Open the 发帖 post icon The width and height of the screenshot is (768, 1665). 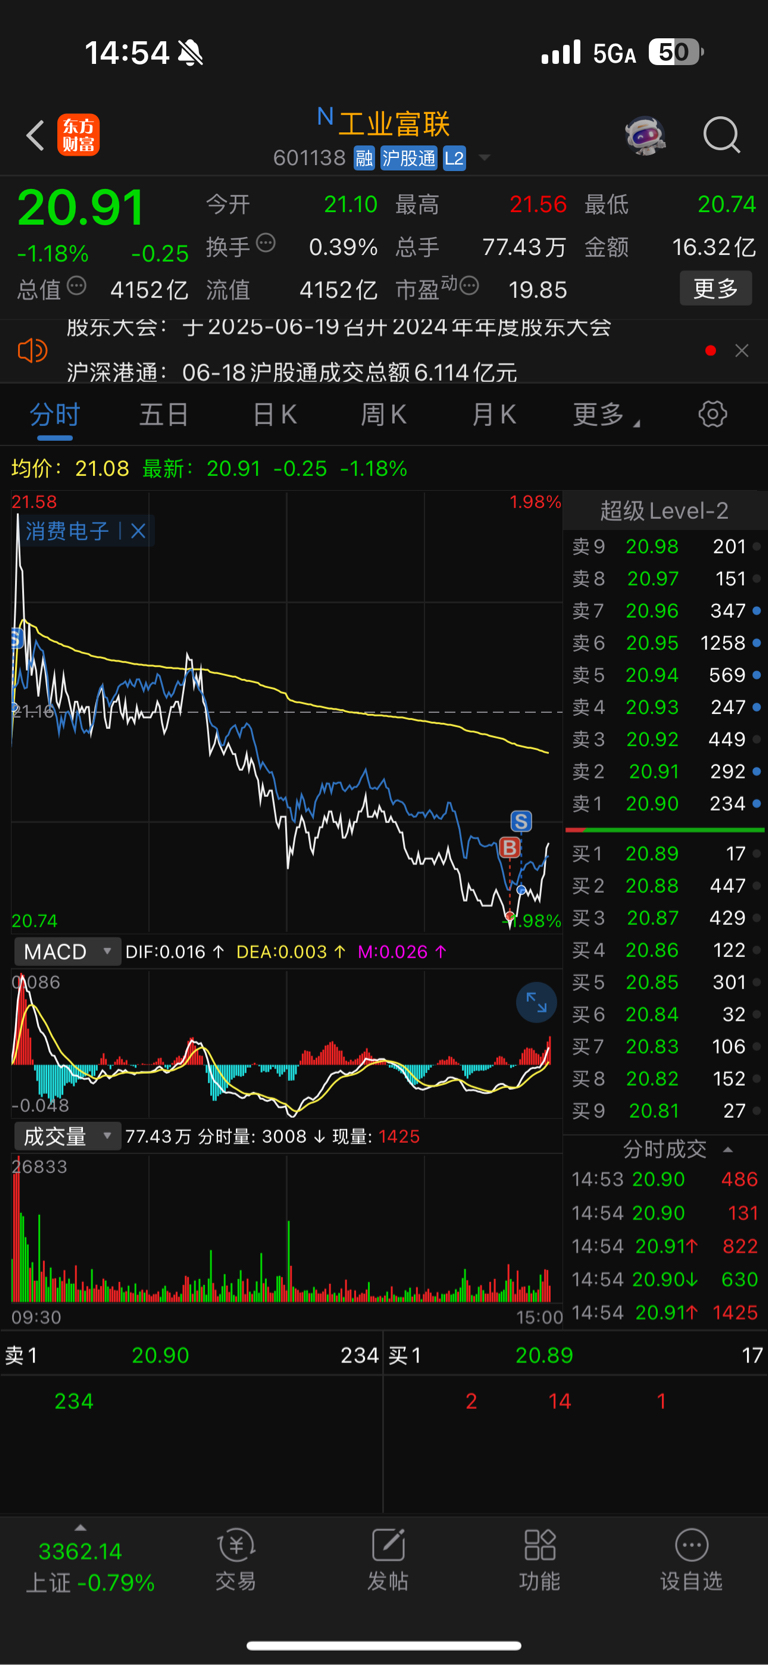click(x=388, y=1560)
